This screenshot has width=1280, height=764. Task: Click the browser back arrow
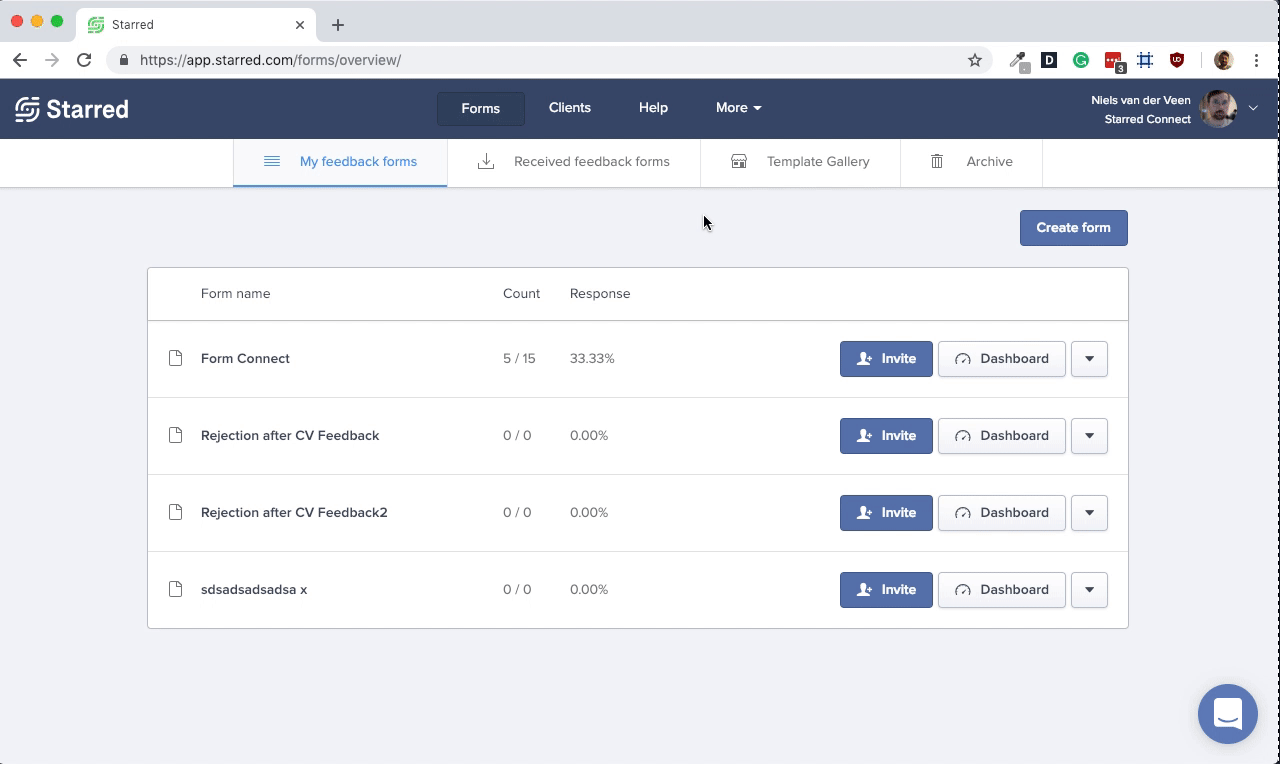point(20,60)
